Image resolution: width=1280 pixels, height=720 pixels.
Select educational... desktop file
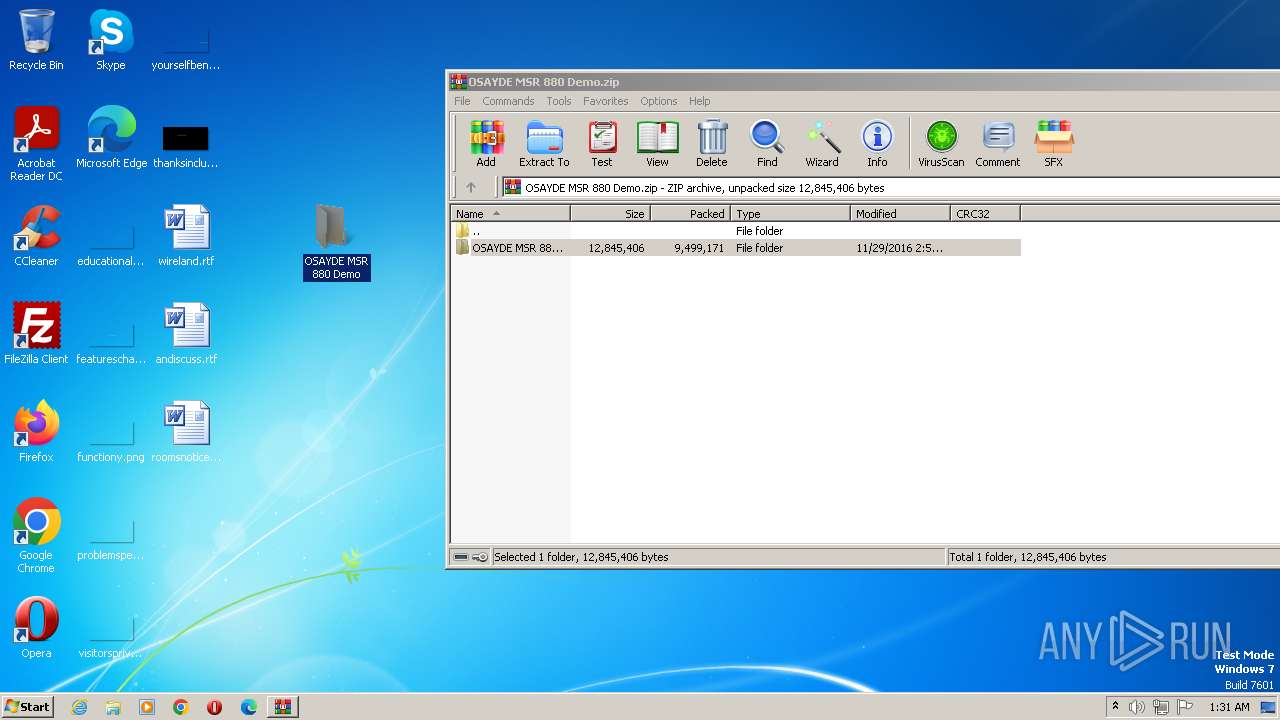pos(111,243)
